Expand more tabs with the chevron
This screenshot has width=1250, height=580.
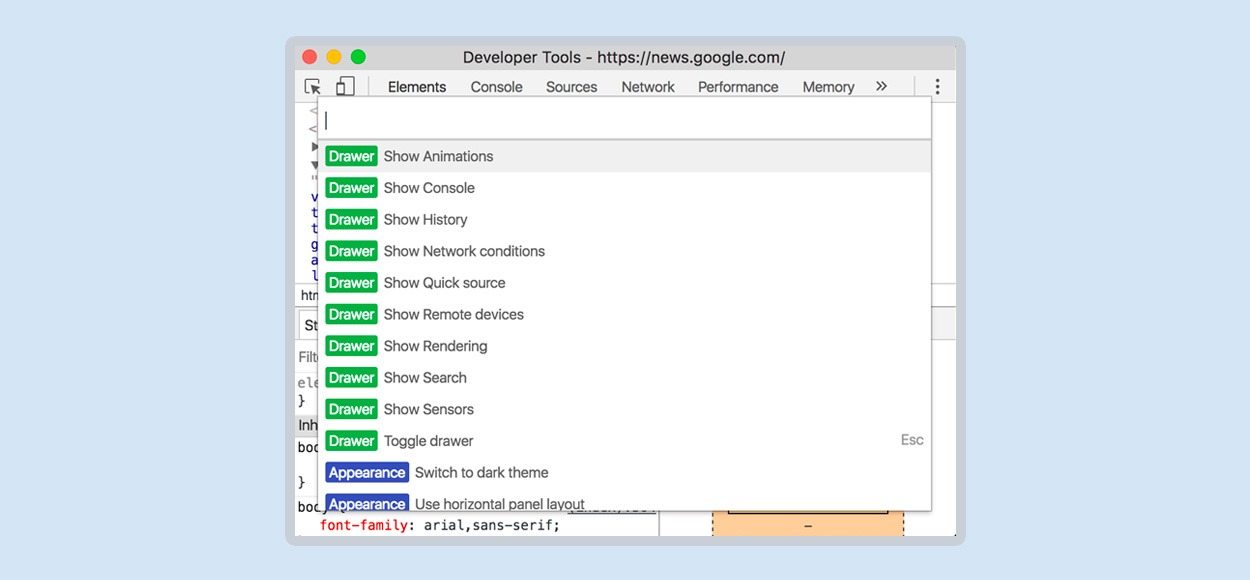point(881,86)
